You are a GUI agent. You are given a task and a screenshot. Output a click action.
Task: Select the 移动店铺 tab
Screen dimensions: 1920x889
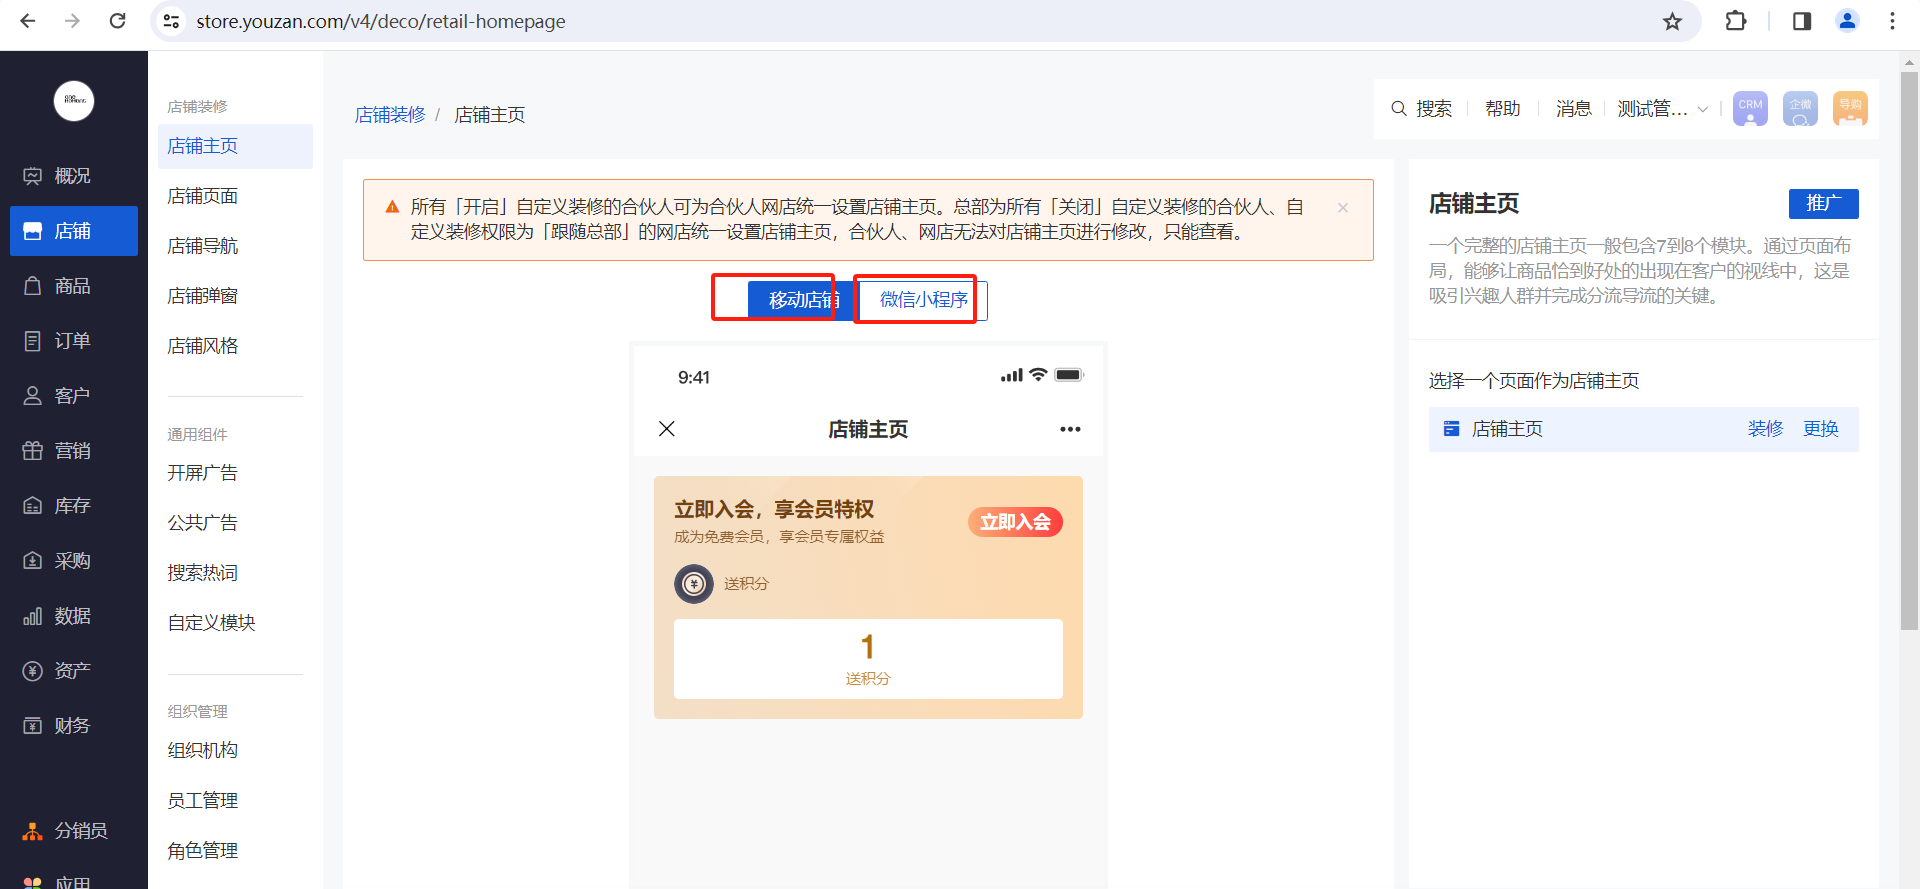tap(800, 300)
